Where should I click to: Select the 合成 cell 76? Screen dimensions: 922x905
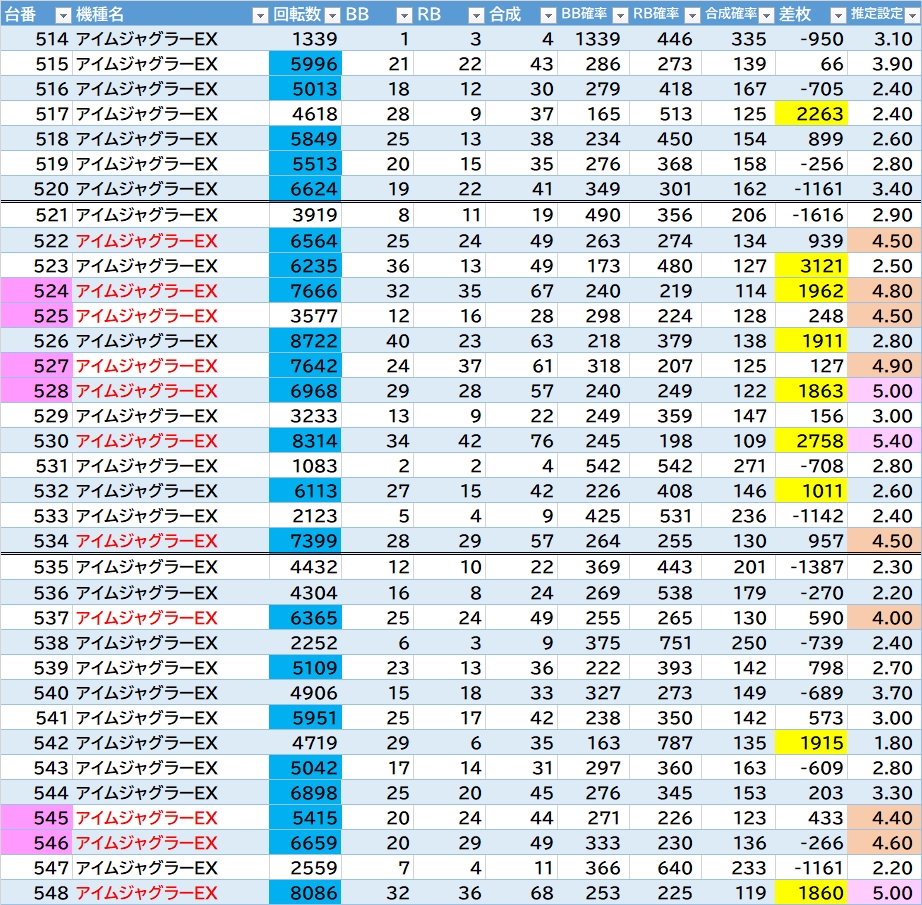522,440
